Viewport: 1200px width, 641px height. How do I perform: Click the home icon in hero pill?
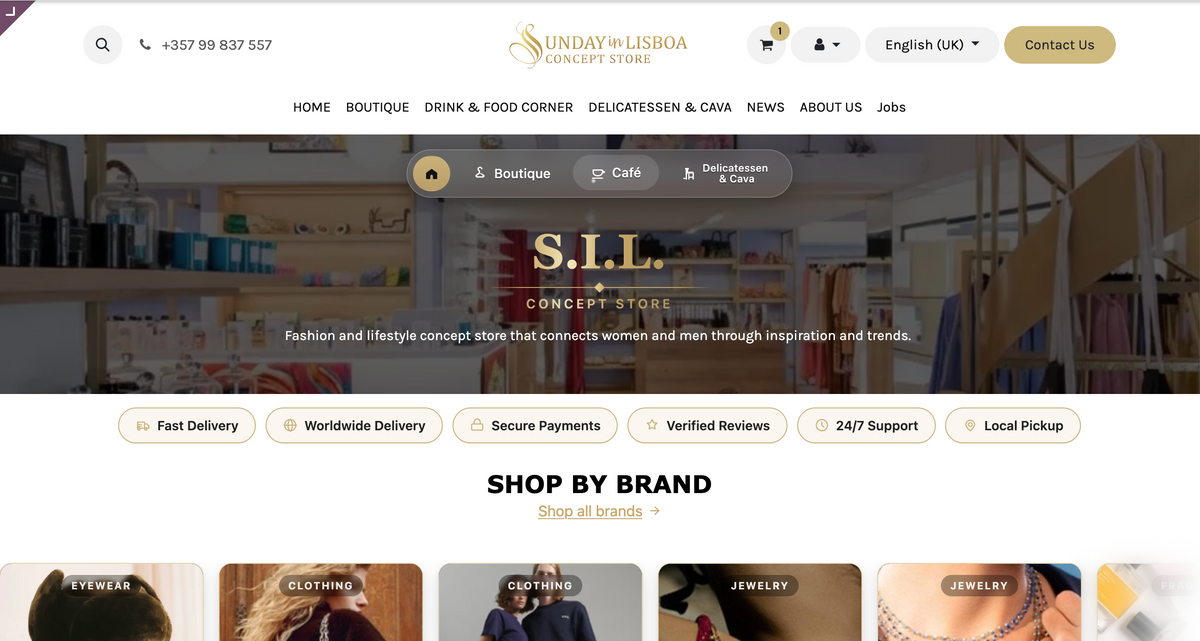click(x=432, y=173)
